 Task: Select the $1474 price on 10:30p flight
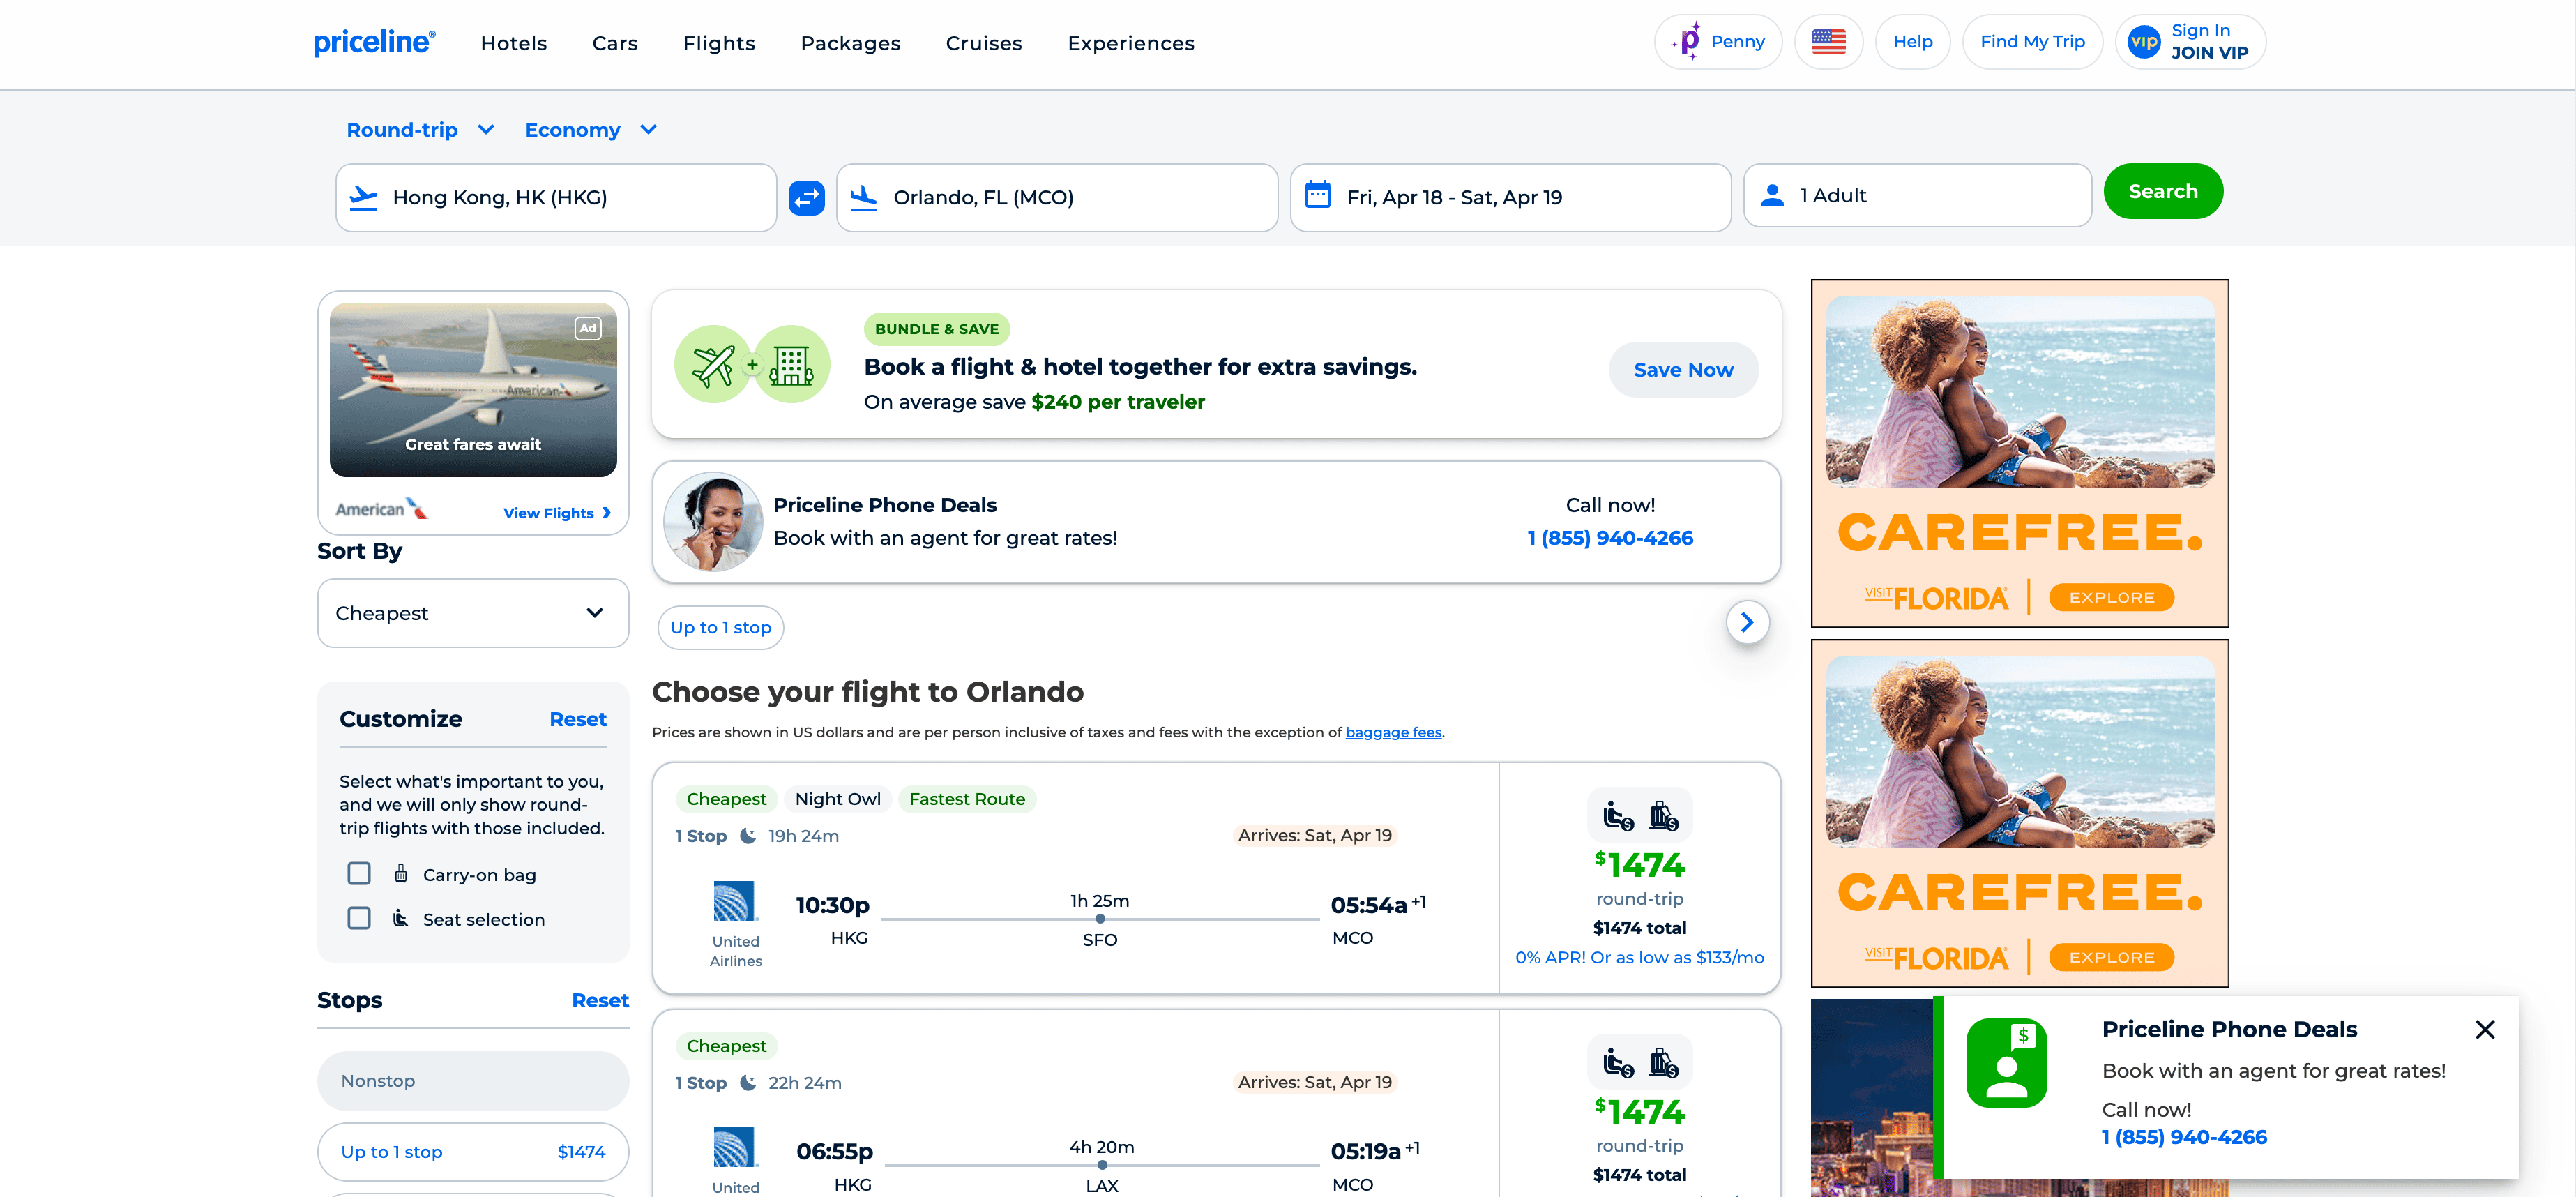(x=1639, y=865)
